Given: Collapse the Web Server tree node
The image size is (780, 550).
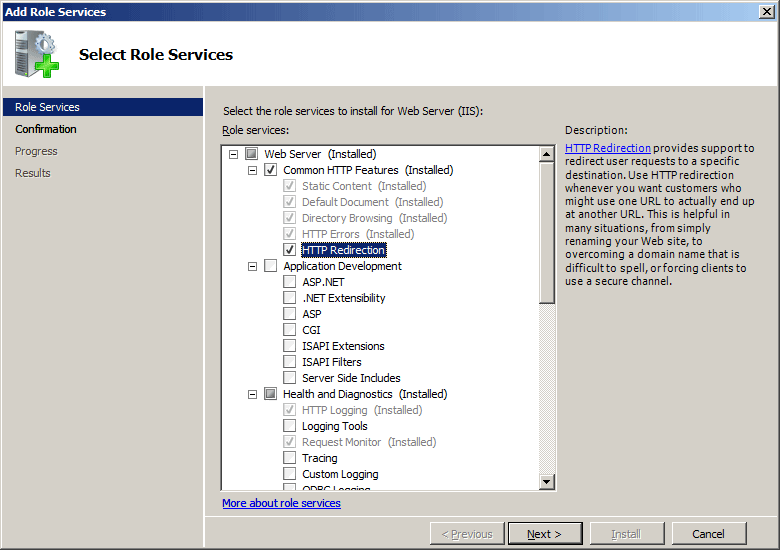Looking at the screenshot, I should click(x=233, y=154).
